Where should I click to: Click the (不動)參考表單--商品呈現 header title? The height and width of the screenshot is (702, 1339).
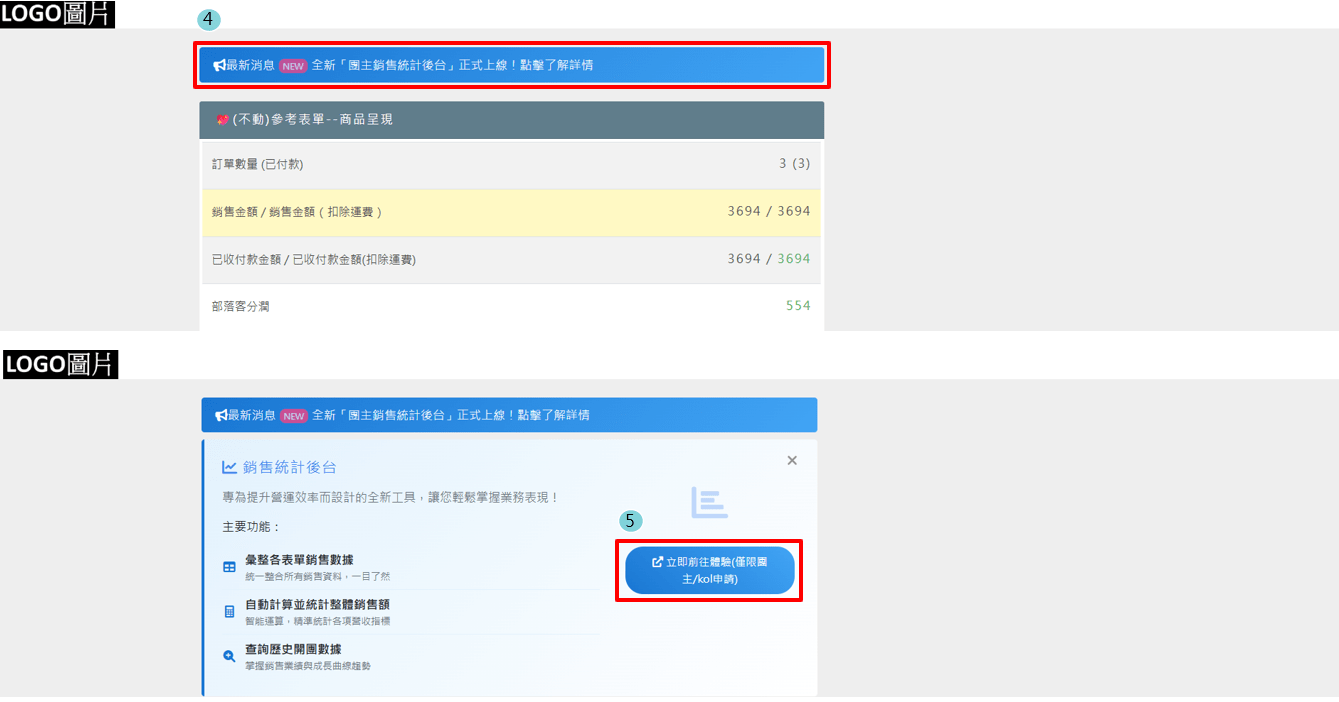[312, 119]
